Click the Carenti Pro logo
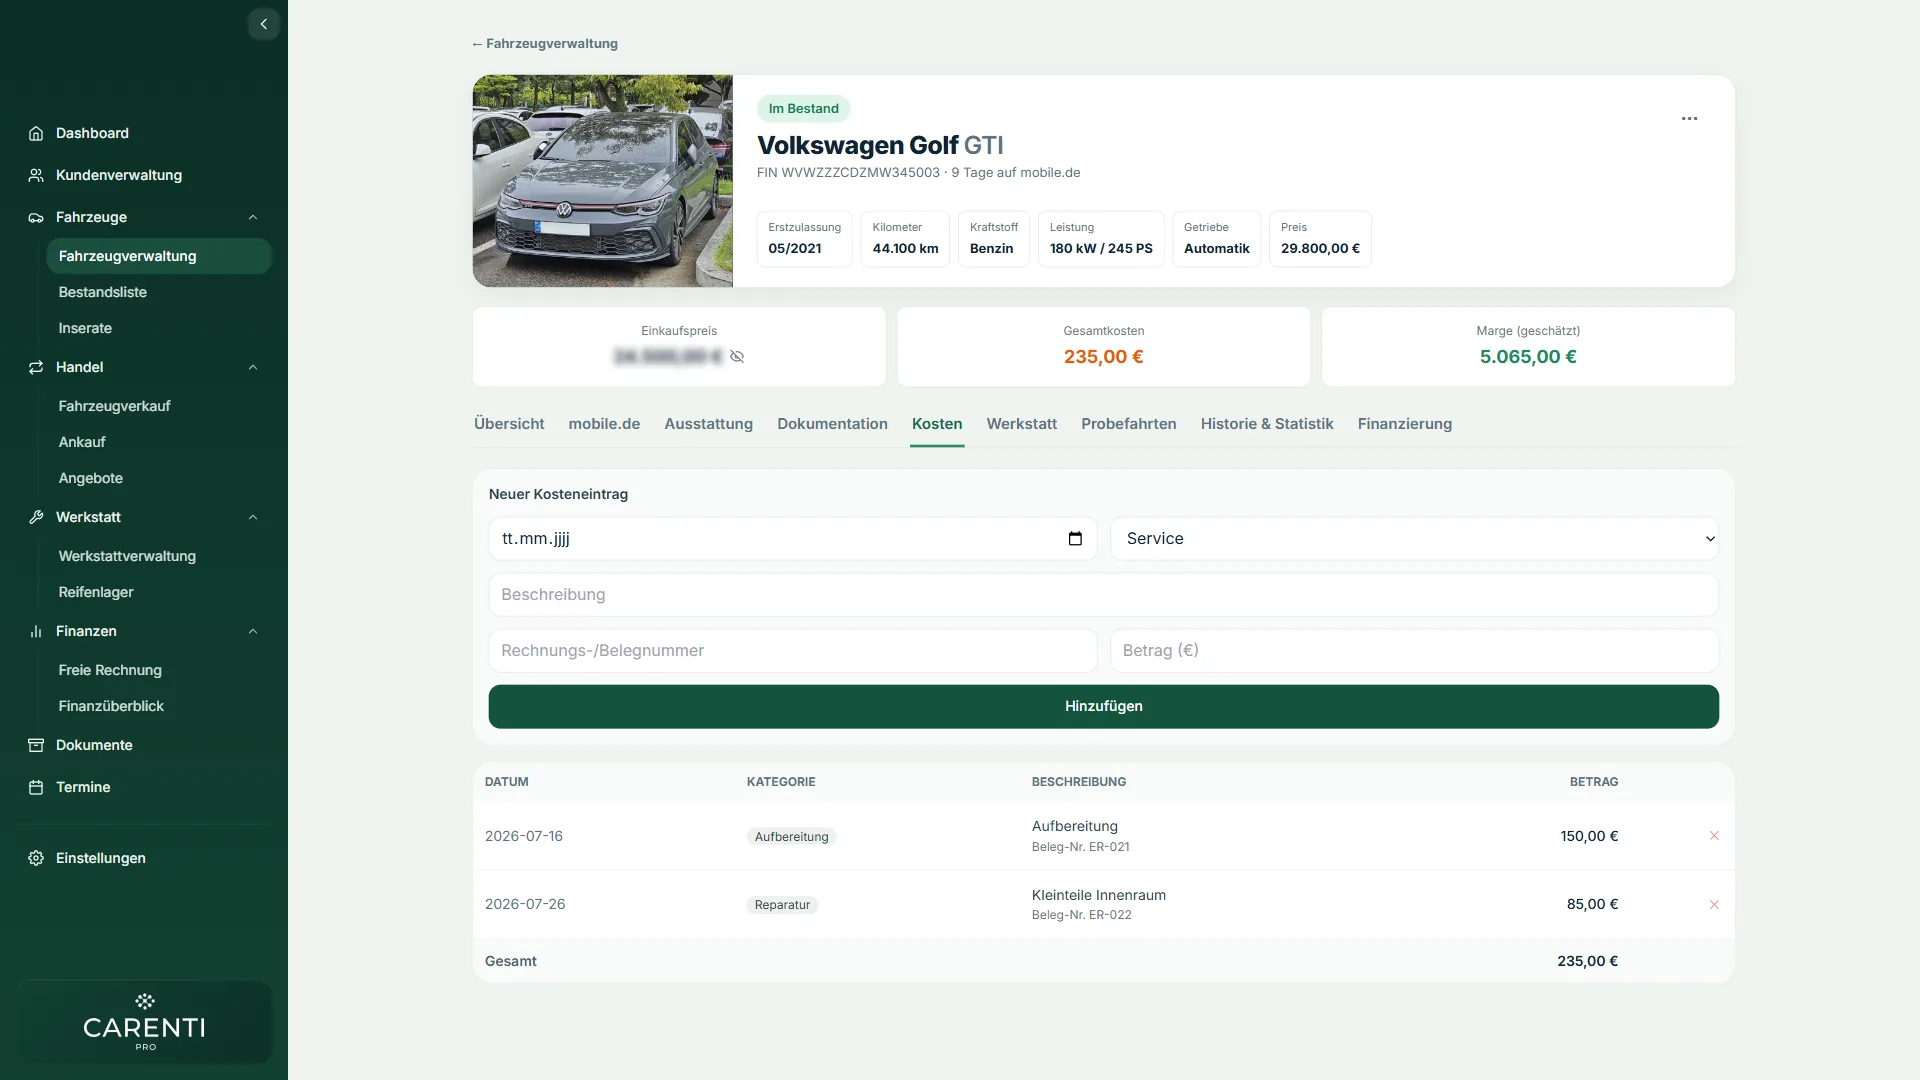 click(144, 1022)
